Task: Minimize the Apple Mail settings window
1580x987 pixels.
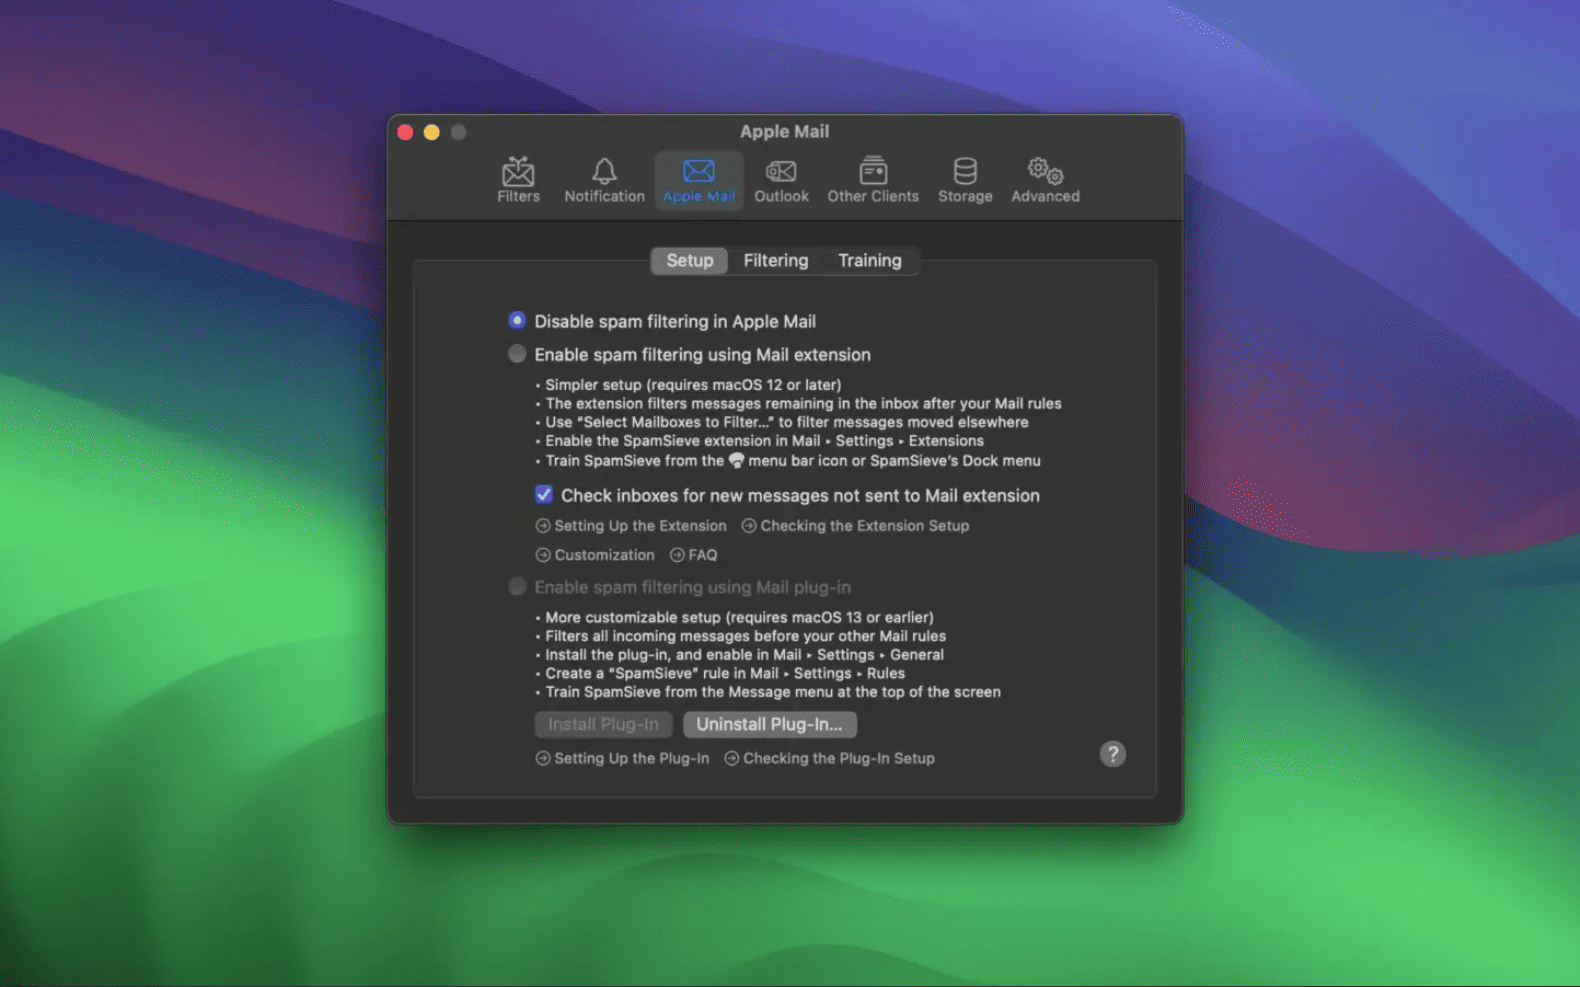Action: pos(431,132)
